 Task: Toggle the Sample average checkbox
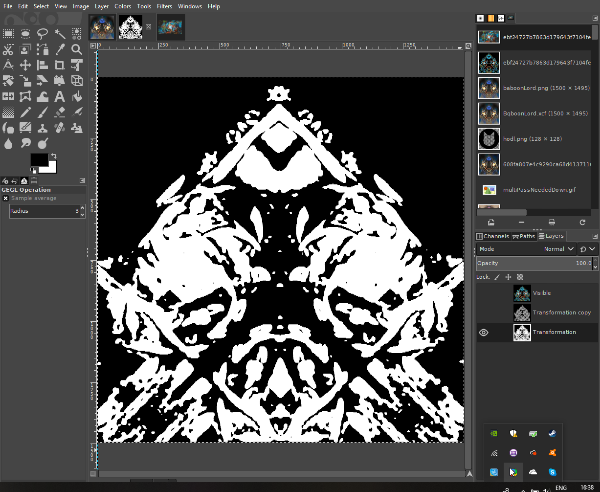tap(5, 198)
